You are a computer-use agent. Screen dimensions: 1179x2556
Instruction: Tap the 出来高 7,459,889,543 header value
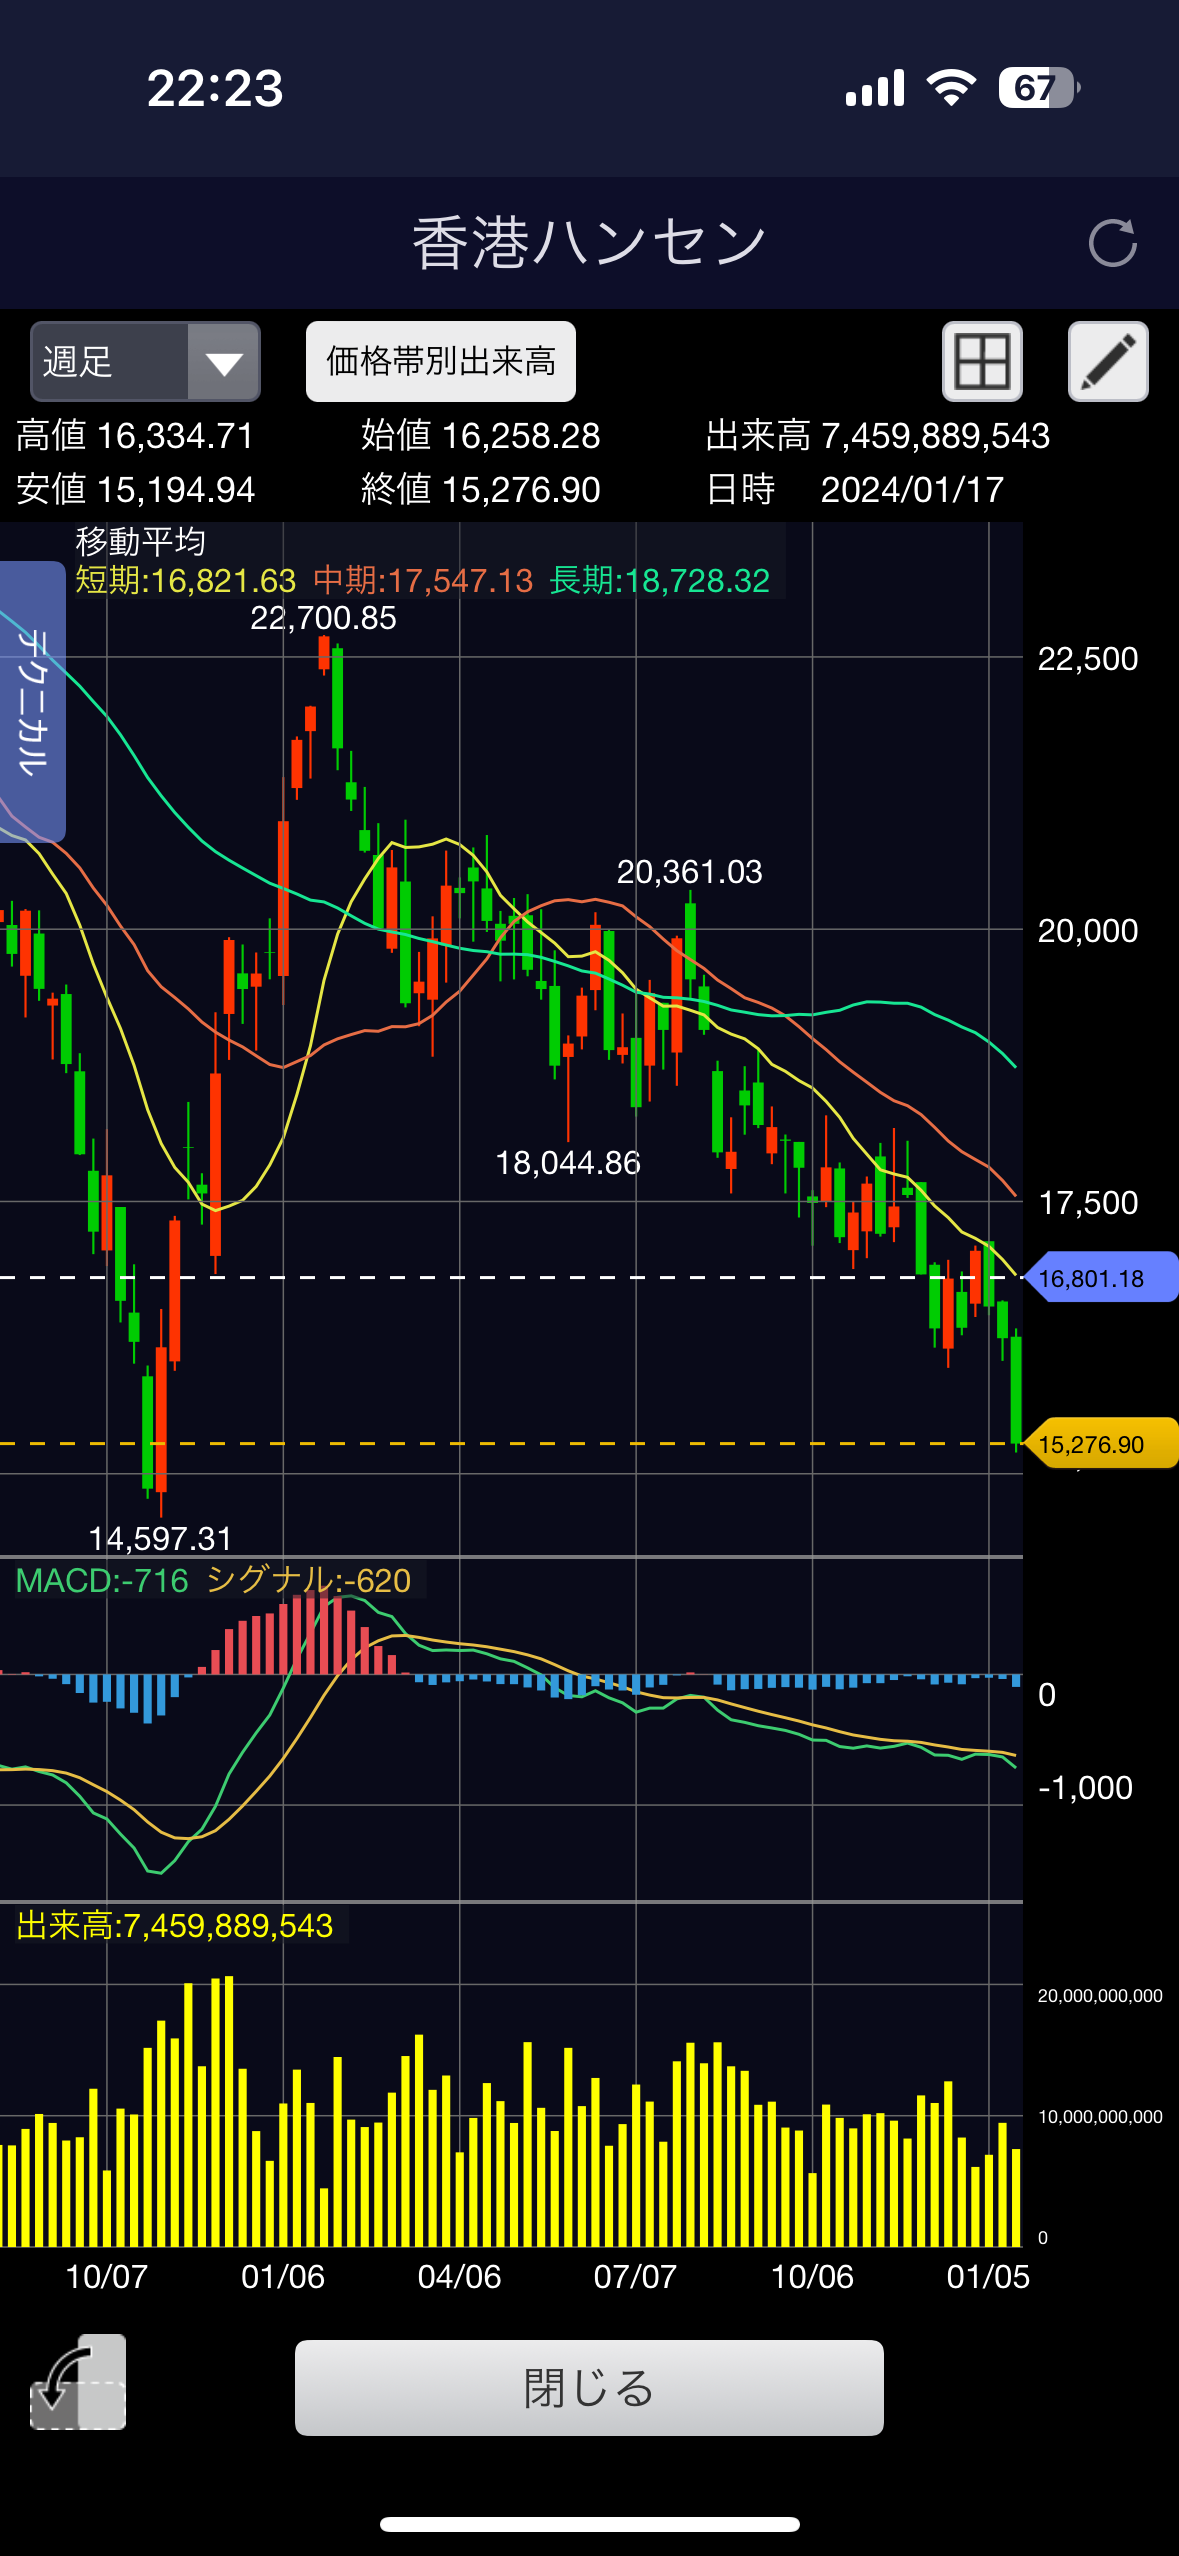tap(878, 436)
